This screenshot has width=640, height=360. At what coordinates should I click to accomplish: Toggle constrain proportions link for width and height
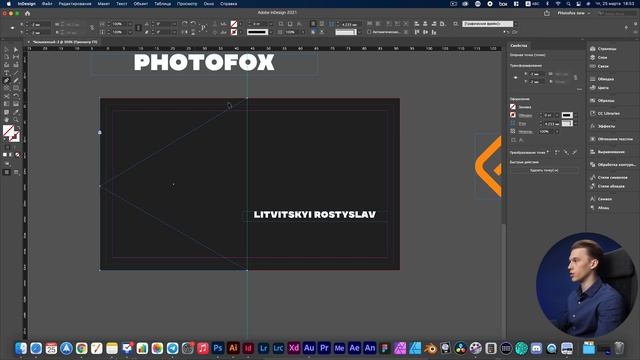92,28
